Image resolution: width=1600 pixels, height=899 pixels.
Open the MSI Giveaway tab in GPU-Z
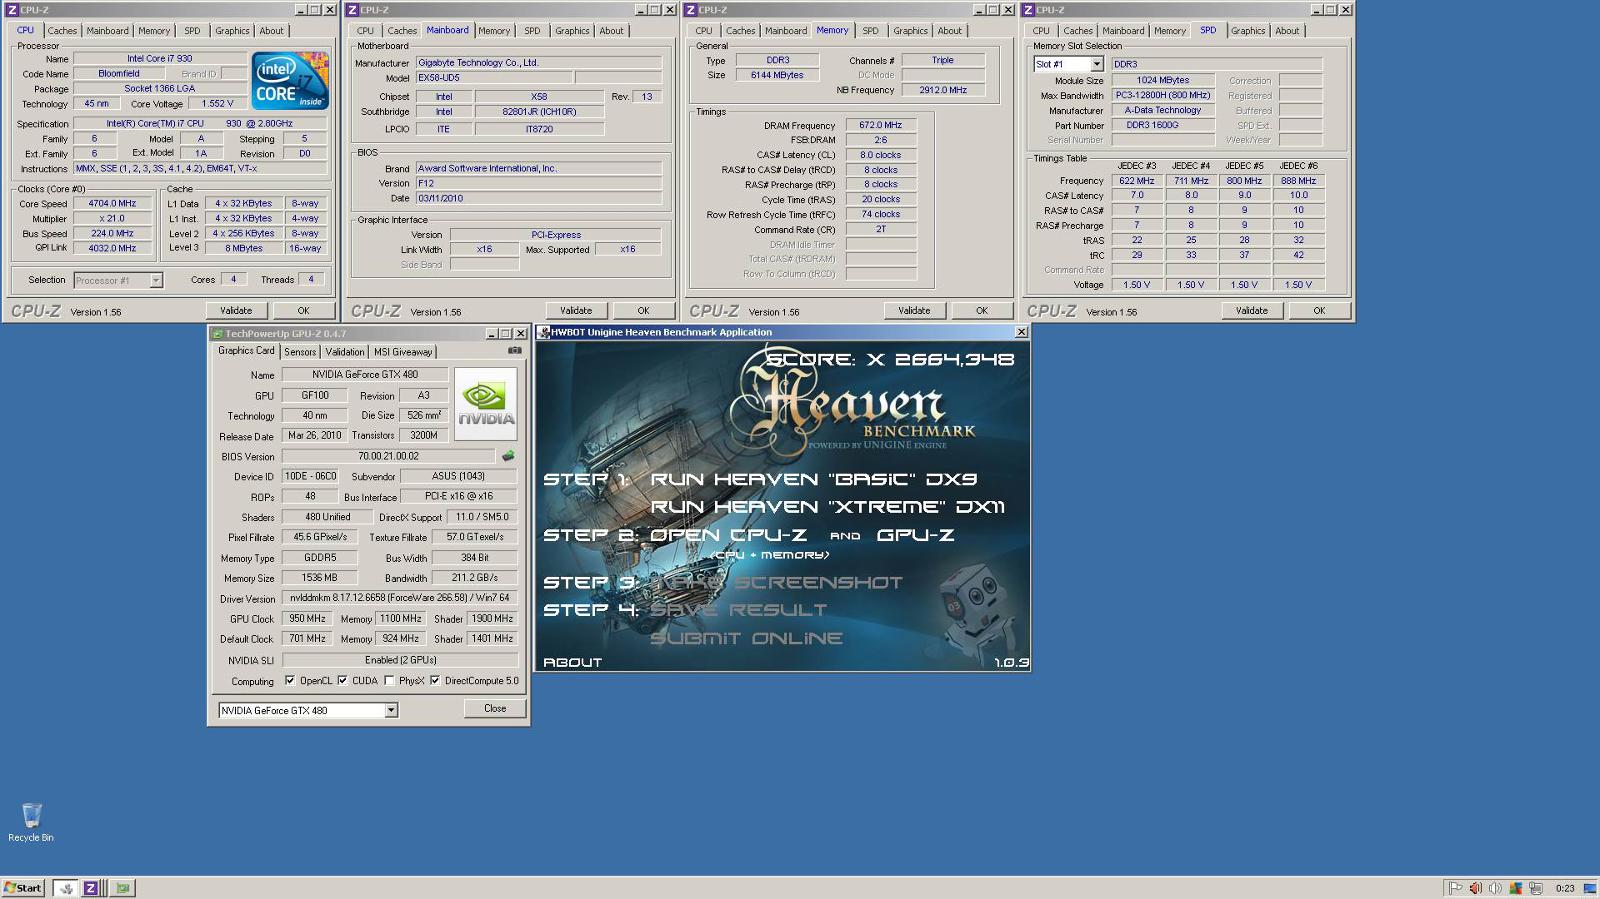[x=403, y=352]
